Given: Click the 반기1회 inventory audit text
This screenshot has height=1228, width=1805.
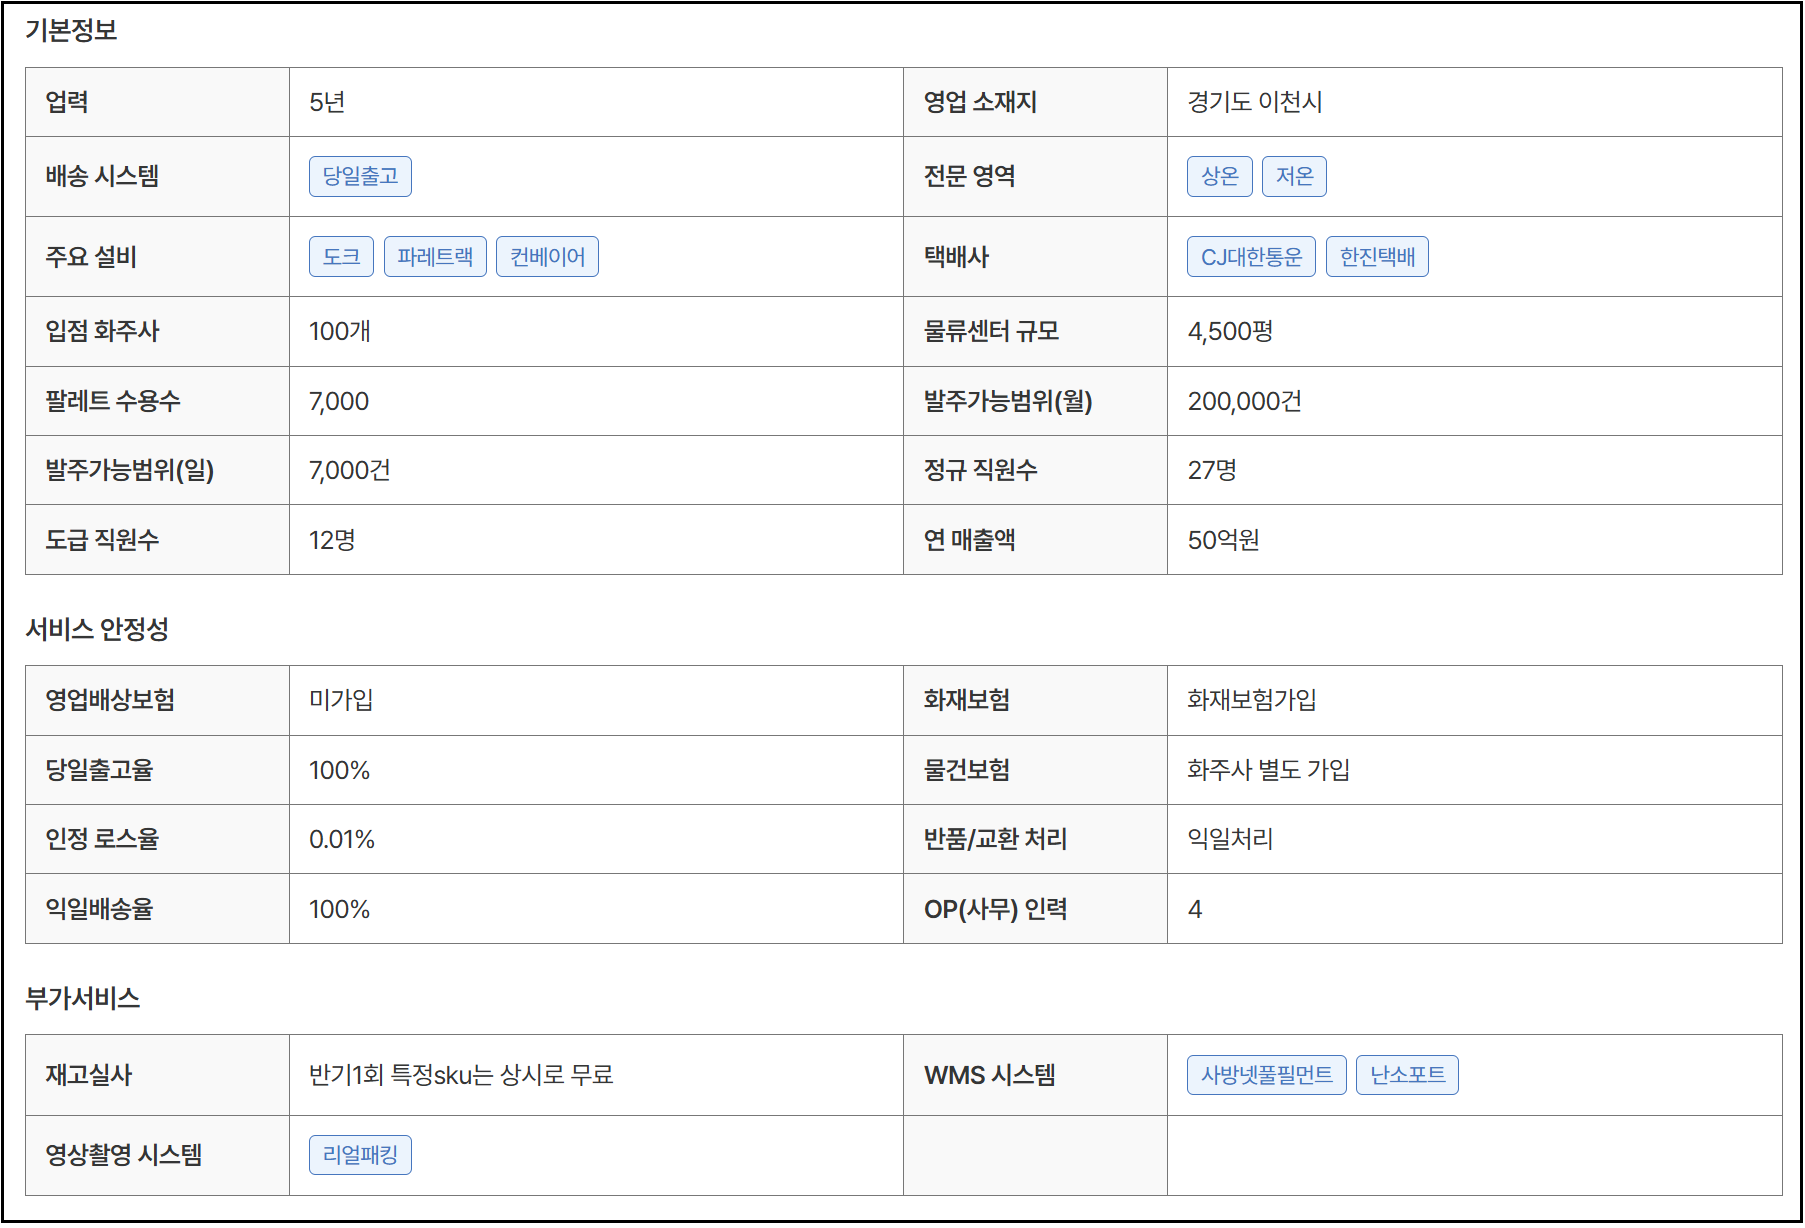Looking at the screenshot, I should tap(461, 1075).
